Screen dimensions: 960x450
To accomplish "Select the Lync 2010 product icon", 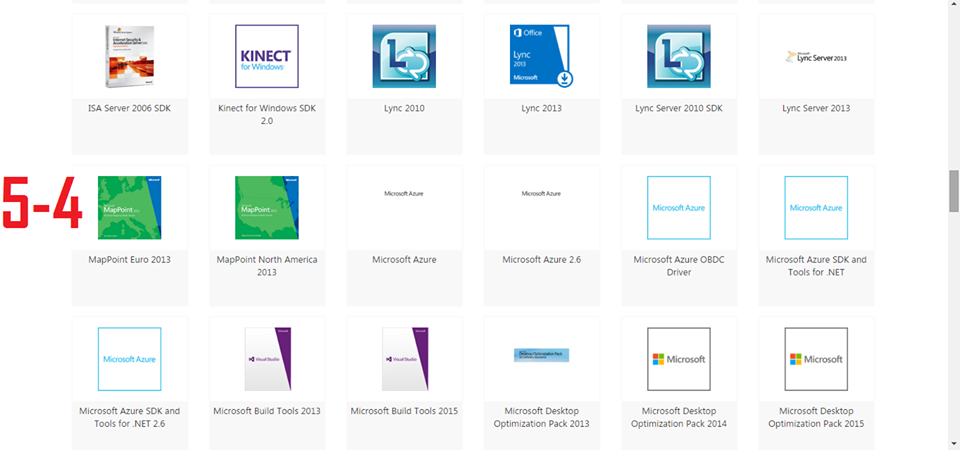I will pos(404,56).
